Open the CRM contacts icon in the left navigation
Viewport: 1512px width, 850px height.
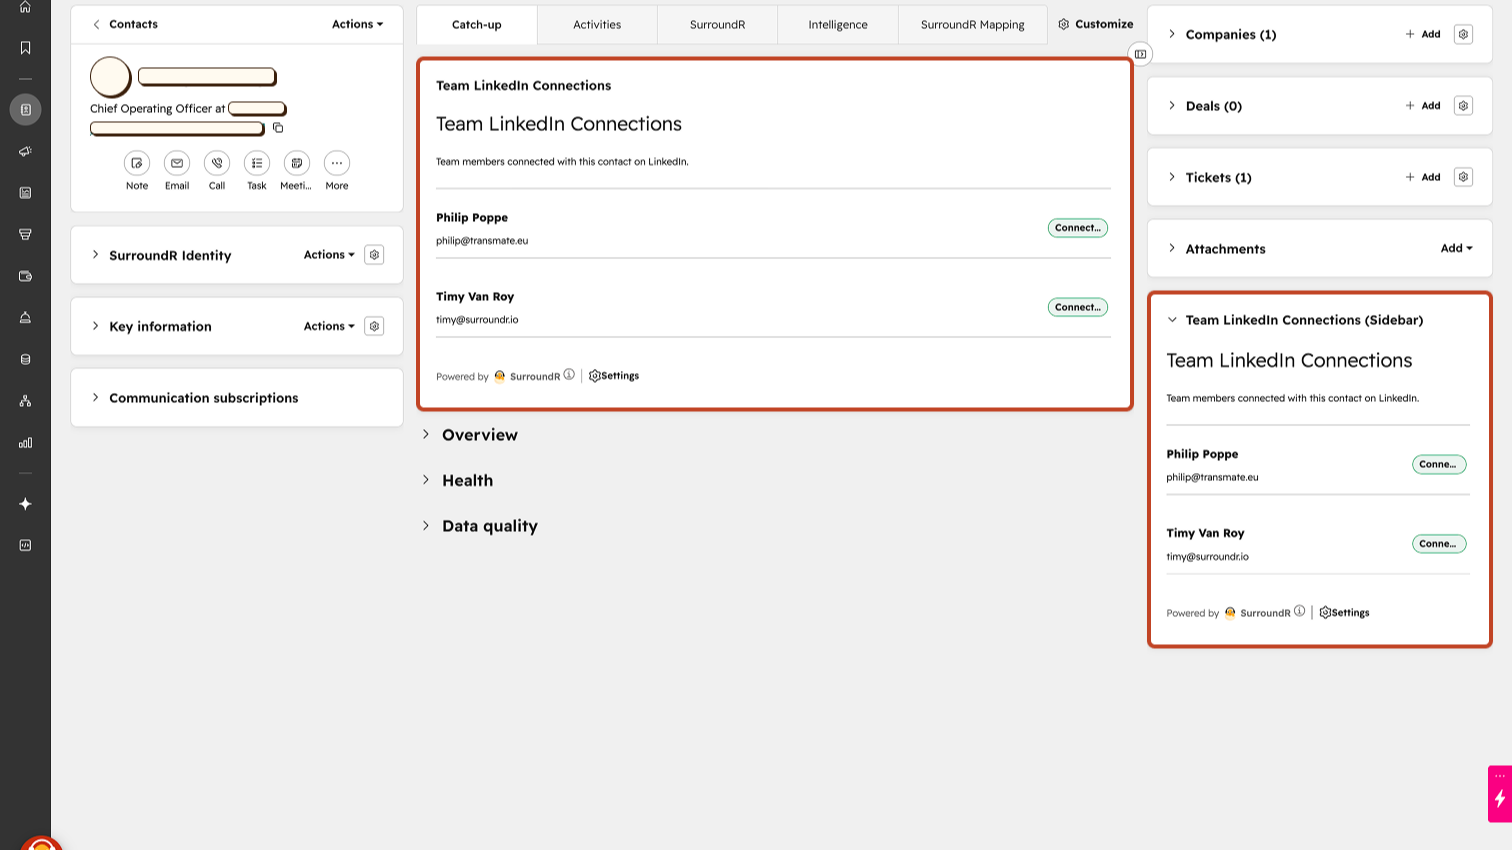point(25,110)
